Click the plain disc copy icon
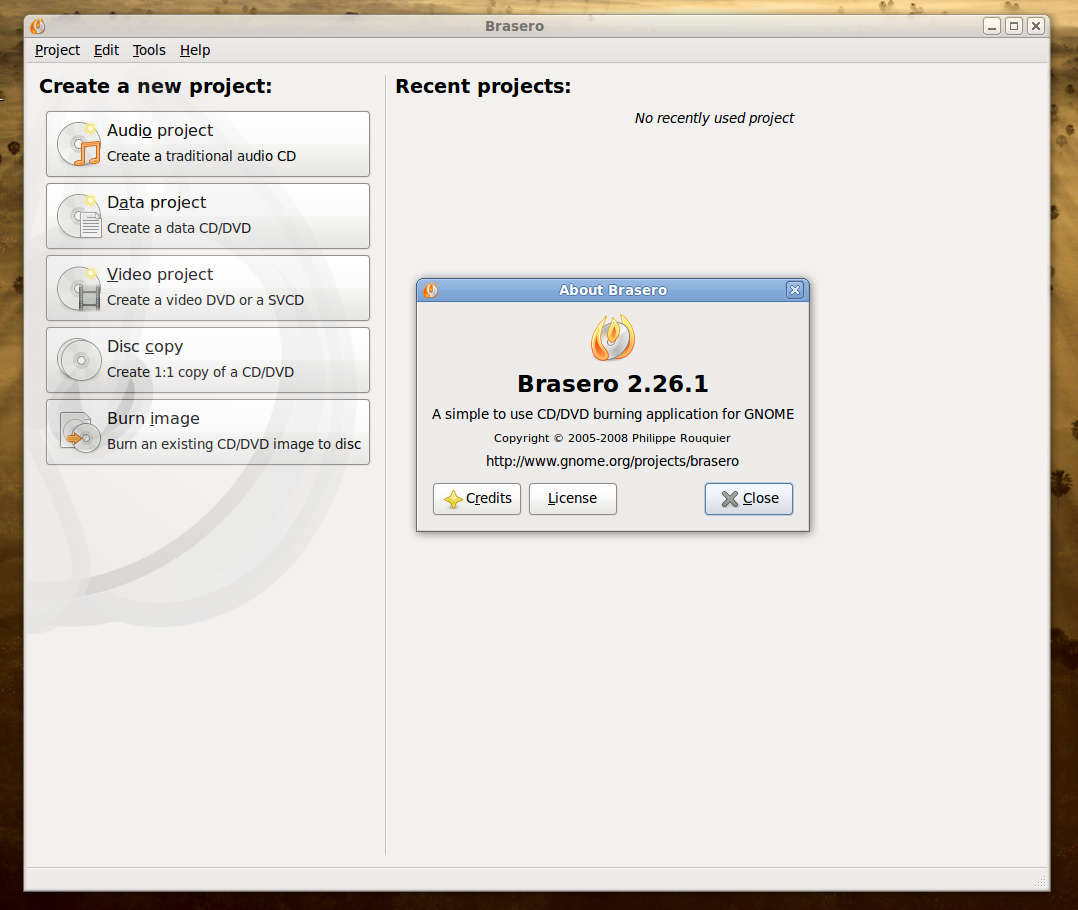Image resolution: width=1078 pixels, height=910 pixels. [80, 360]
